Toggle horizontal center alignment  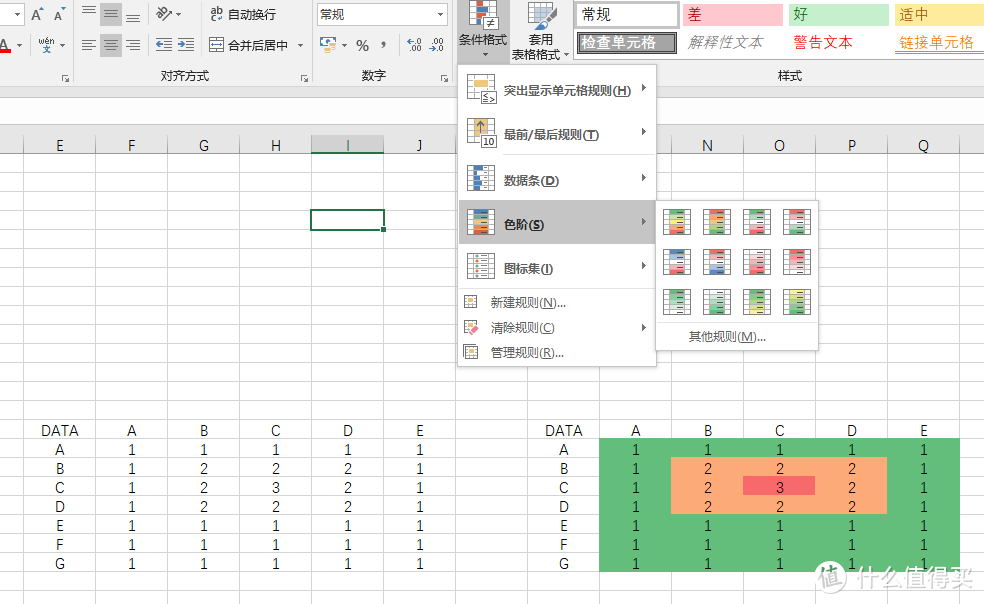click(110, 45)
